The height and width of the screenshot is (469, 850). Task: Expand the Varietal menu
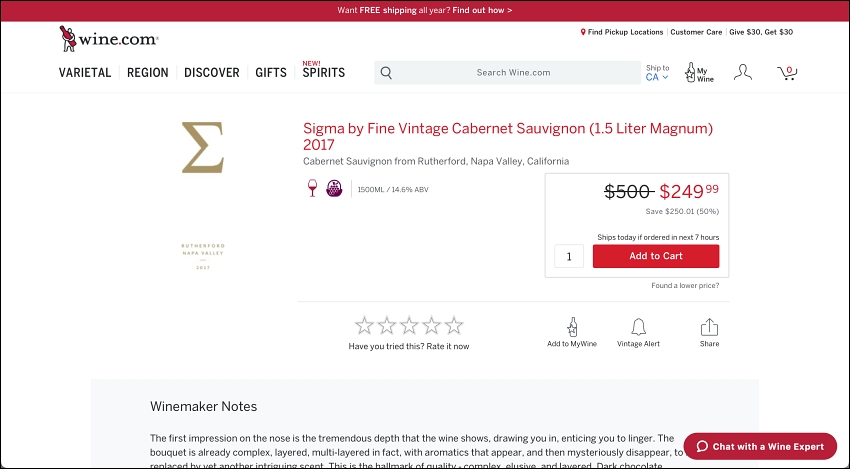point(85,73)
